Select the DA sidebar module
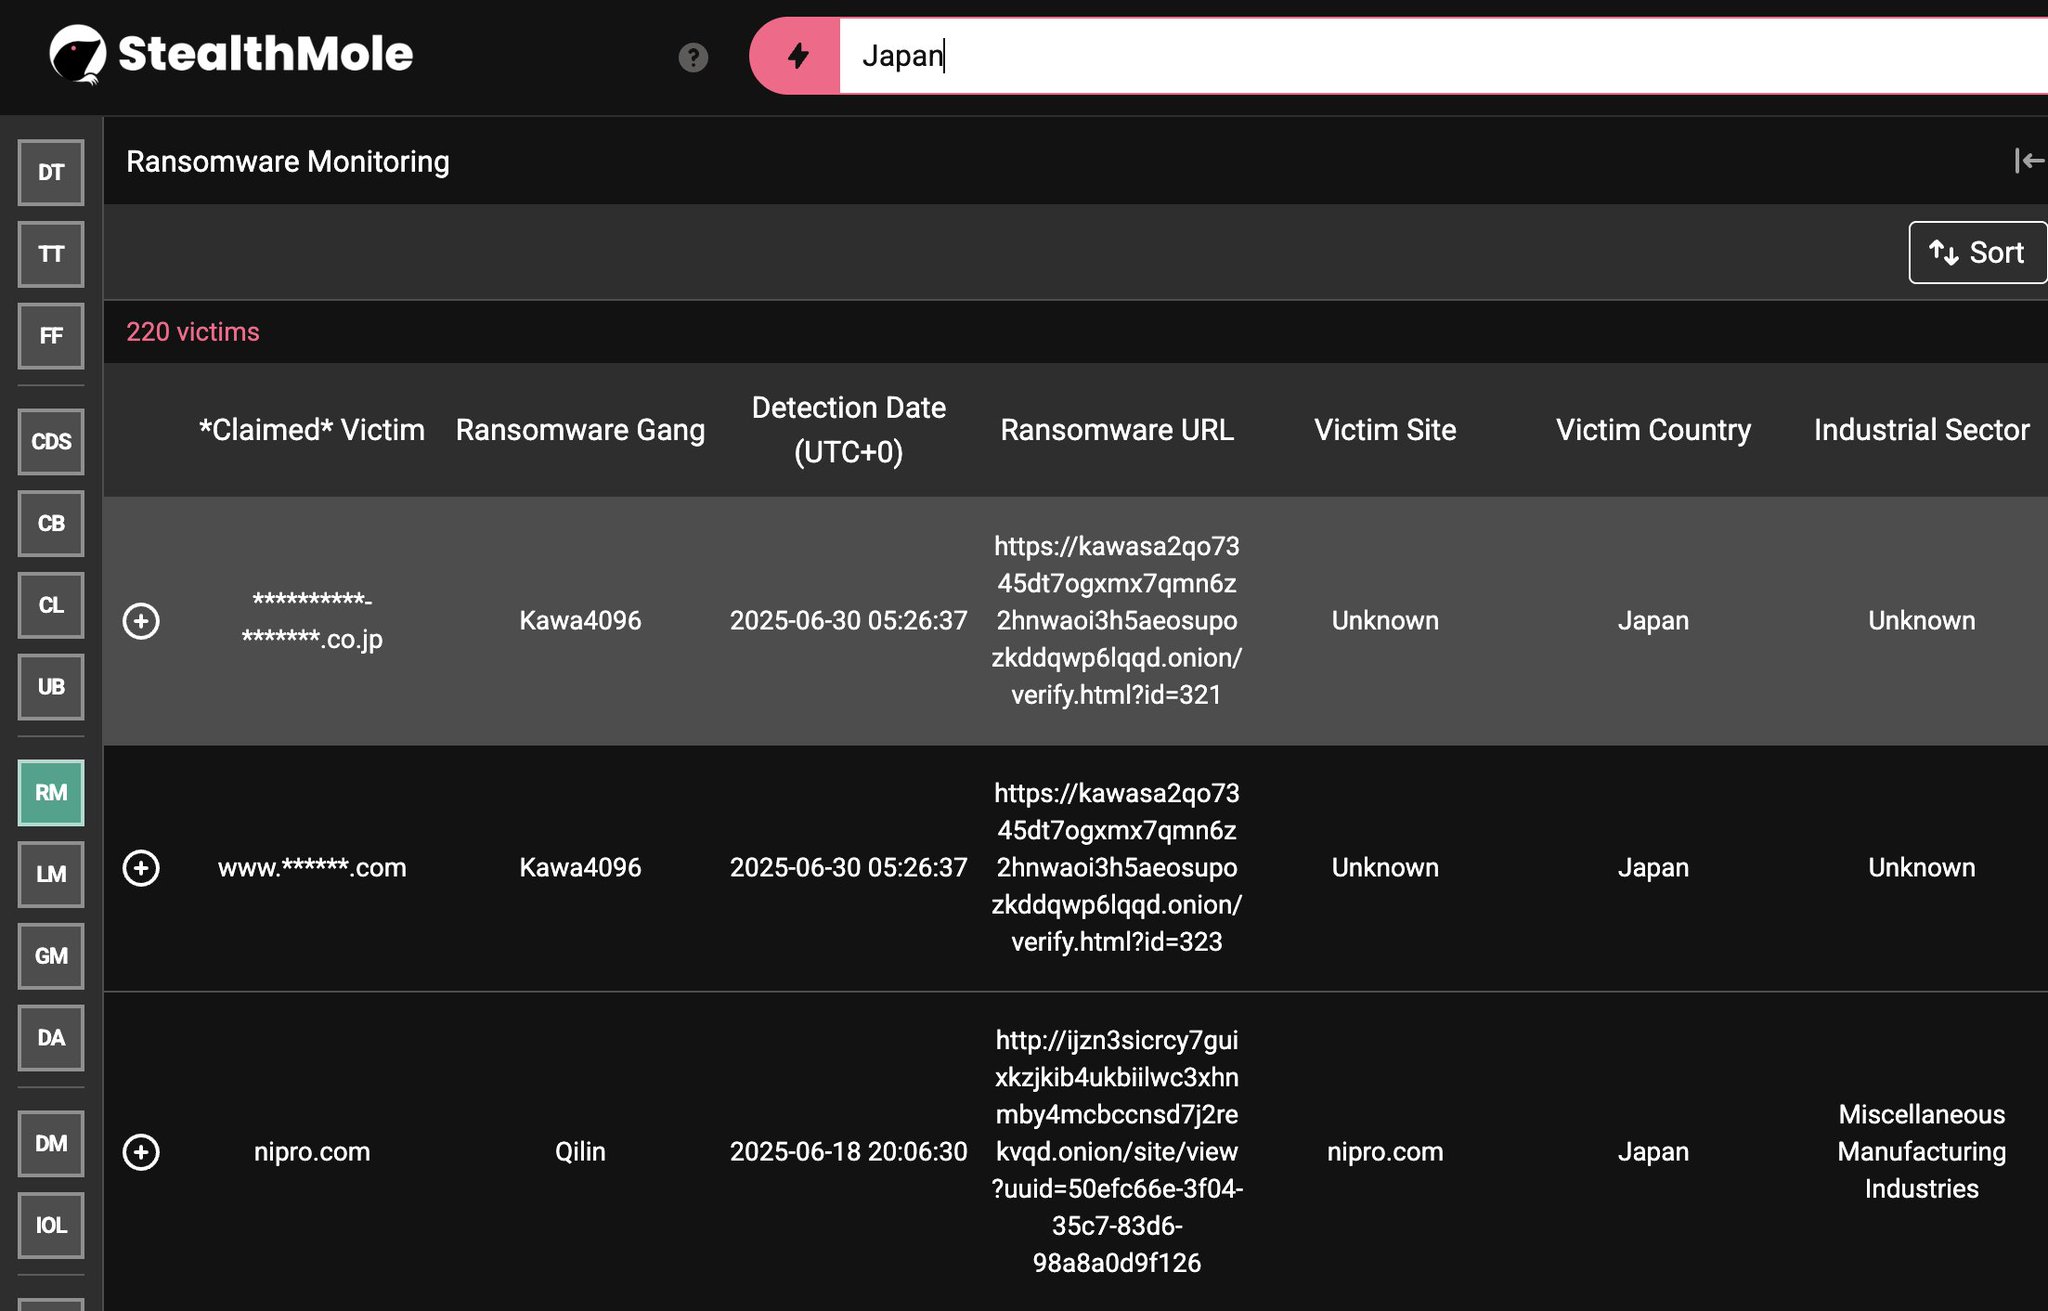Viewport: 2048px width, 1311px height. pos(51,1038)
